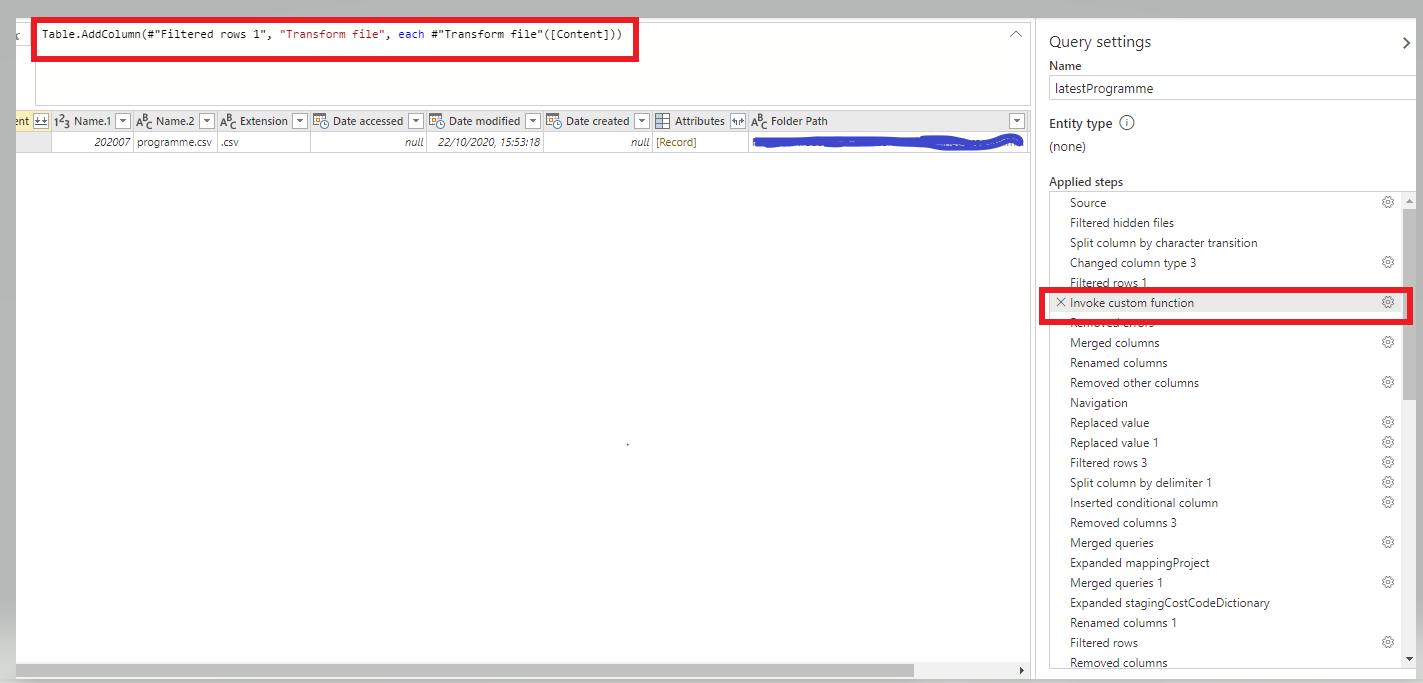Click the Entity type info icon
This screenshot has width=1423, height=683.
point(1127,123)
